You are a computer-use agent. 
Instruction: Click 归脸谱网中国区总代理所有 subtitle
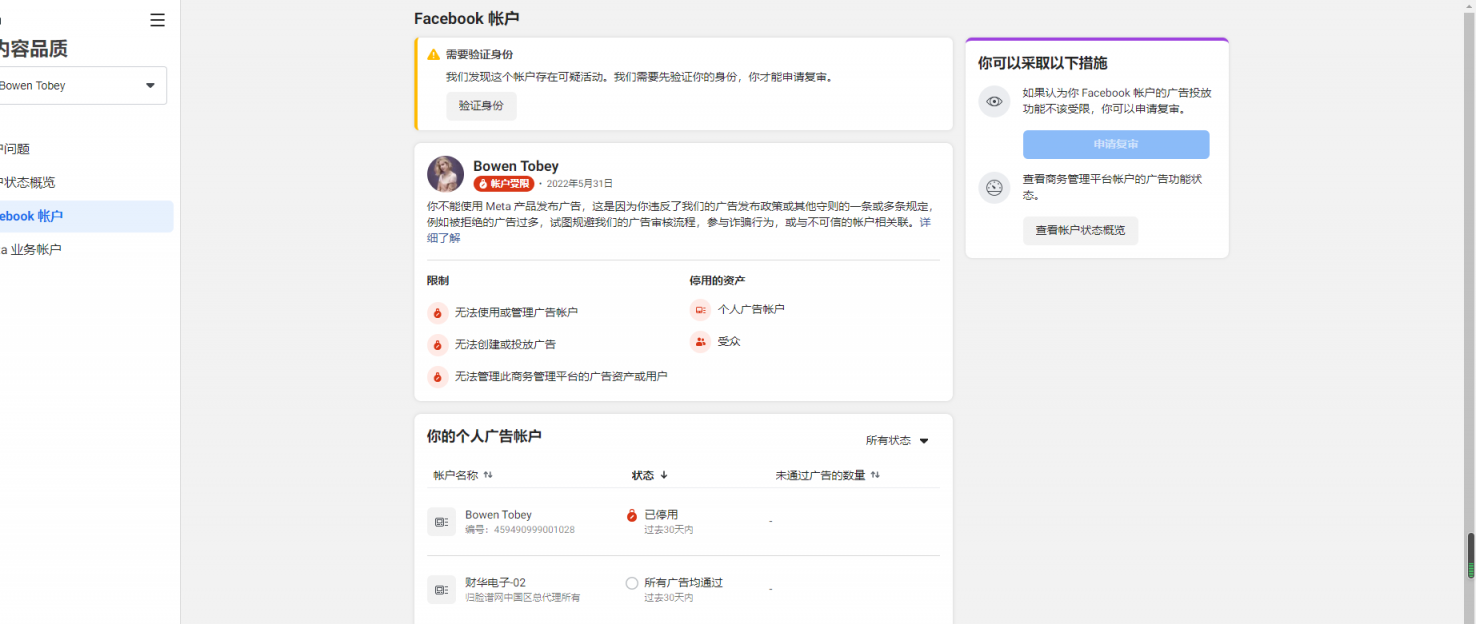pos(522,598)
